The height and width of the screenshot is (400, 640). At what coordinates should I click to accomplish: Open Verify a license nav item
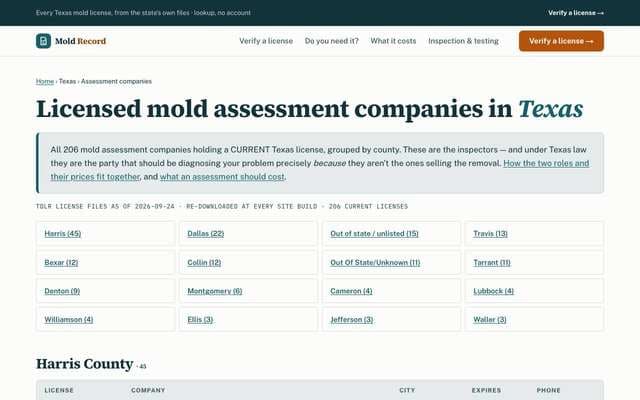[x=266, y=41]
